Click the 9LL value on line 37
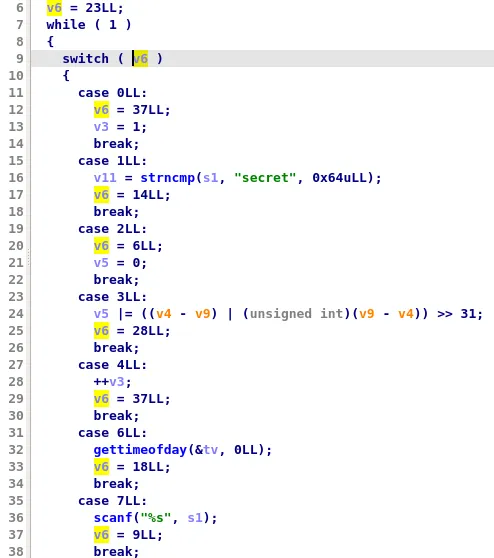Viewport: 494px width, 558px height. click(x=144, y=535)
